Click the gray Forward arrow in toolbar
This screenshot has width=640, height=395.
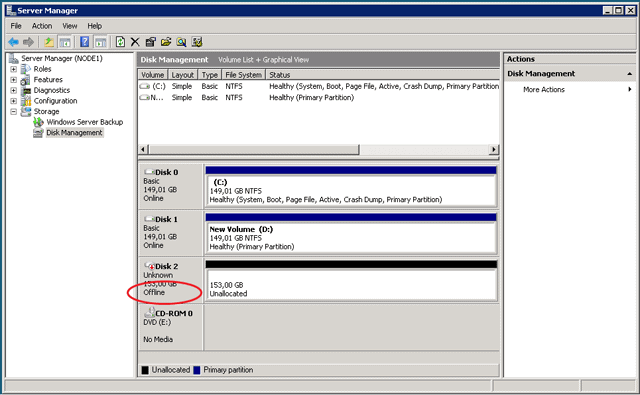(x=29, y=42)
